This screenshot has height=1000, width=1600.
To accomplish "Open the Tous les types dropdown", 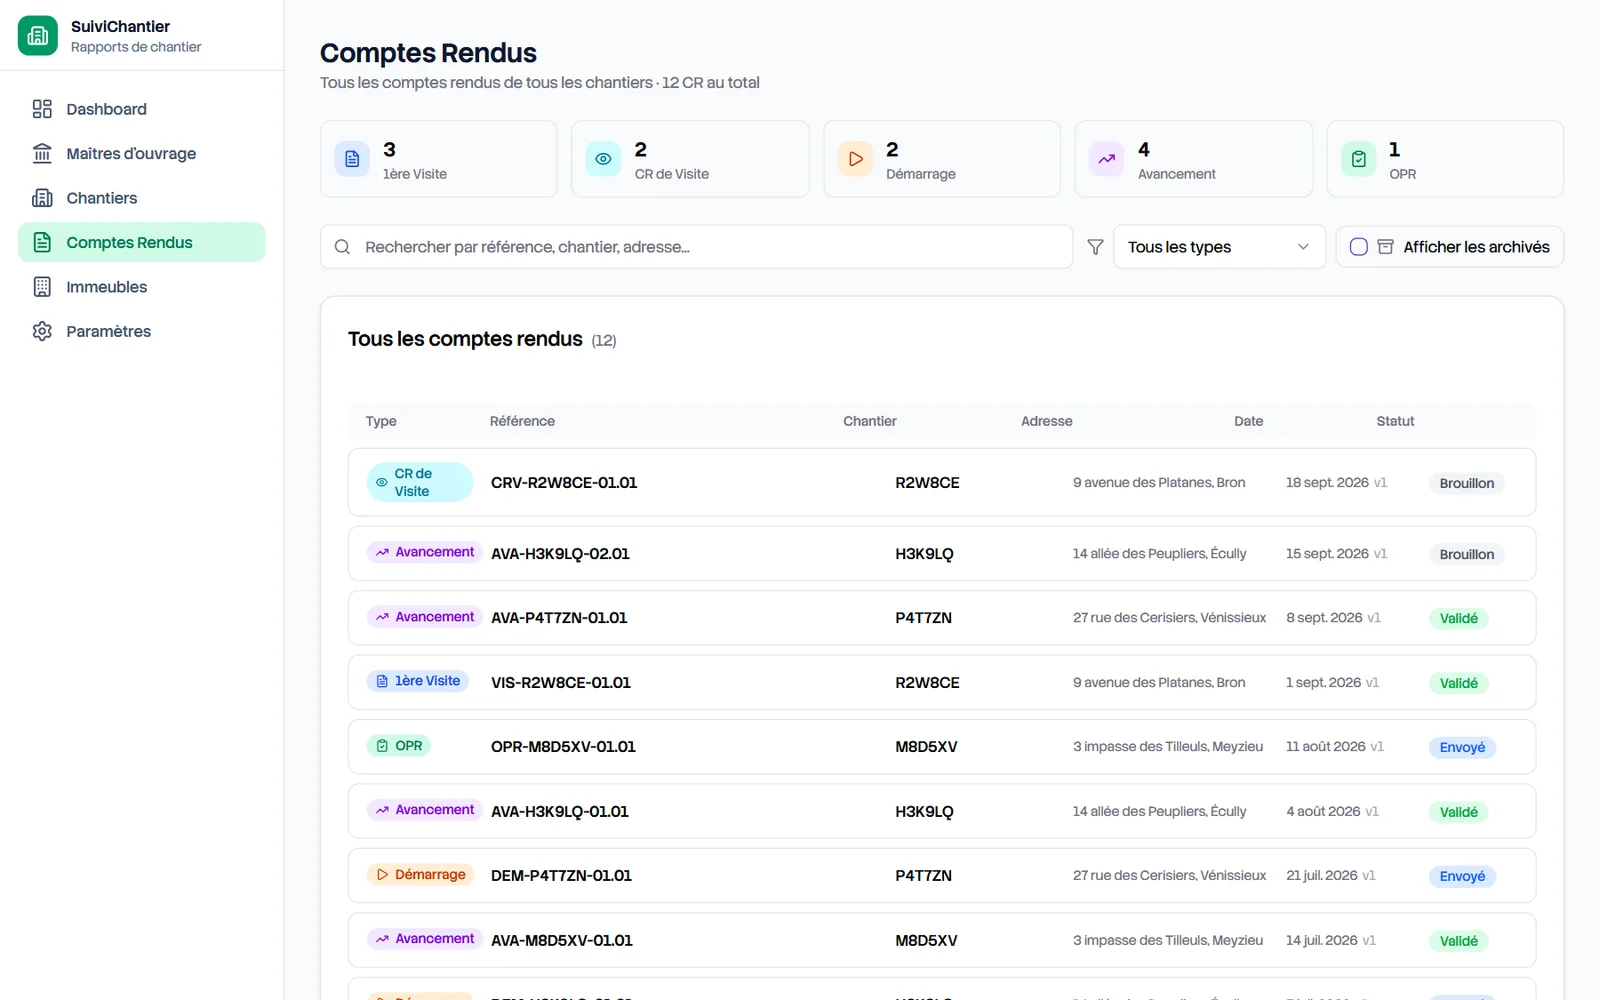I will point(1219,247).
